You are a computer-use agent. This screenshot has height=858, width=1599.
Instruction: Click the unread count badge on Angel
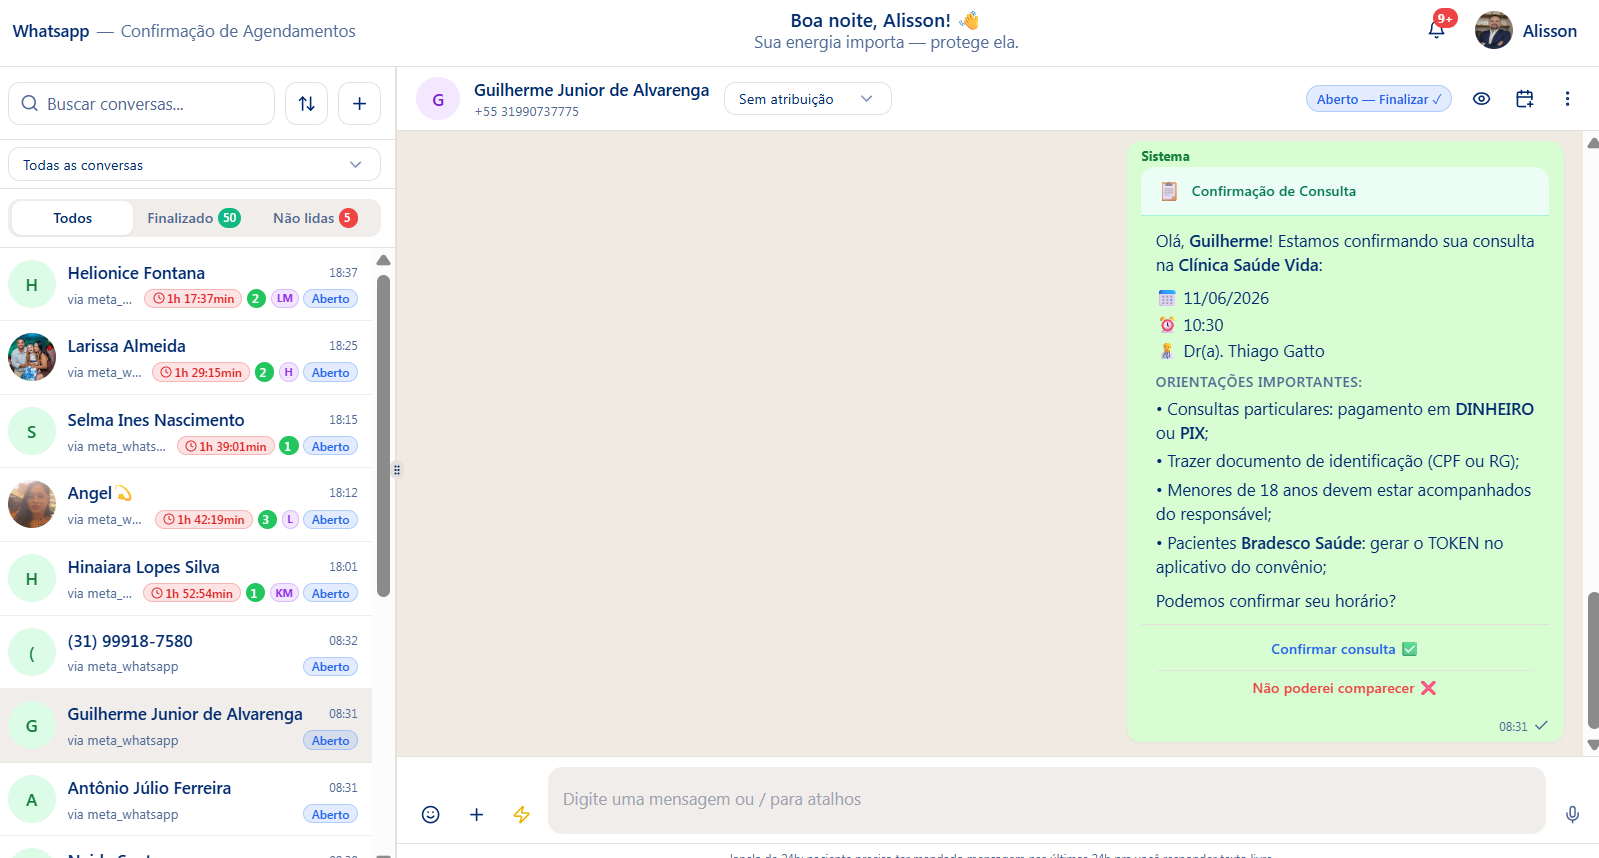[267, 520]
